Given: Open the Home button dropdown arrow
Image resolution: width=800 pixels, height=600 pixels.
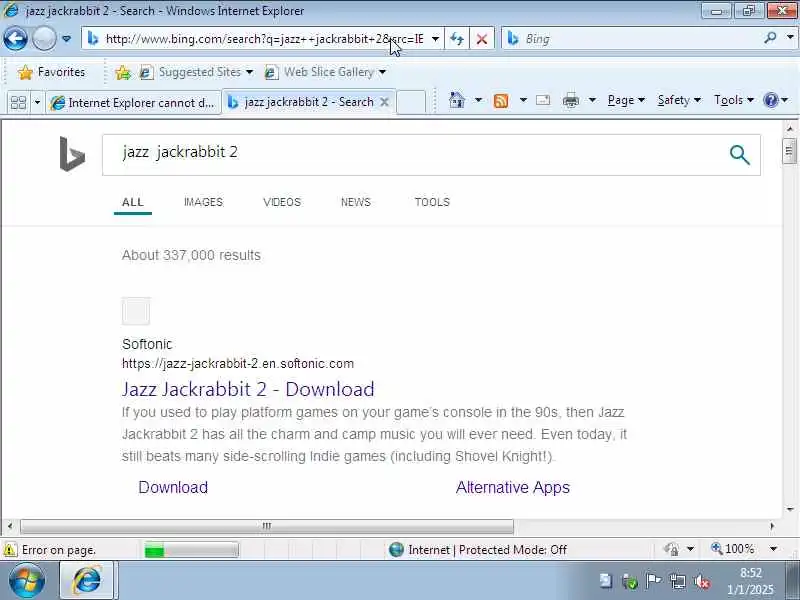Looking at the screenshot, I should pos(479,100).
